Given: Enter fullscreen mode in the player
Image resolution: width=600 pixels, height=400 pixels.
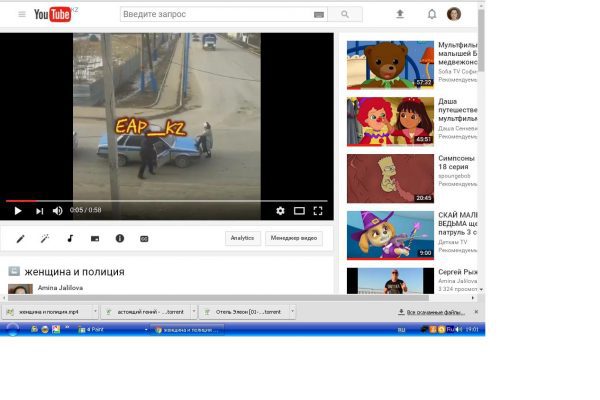Looking at the screenshot, I should [318, 211].
